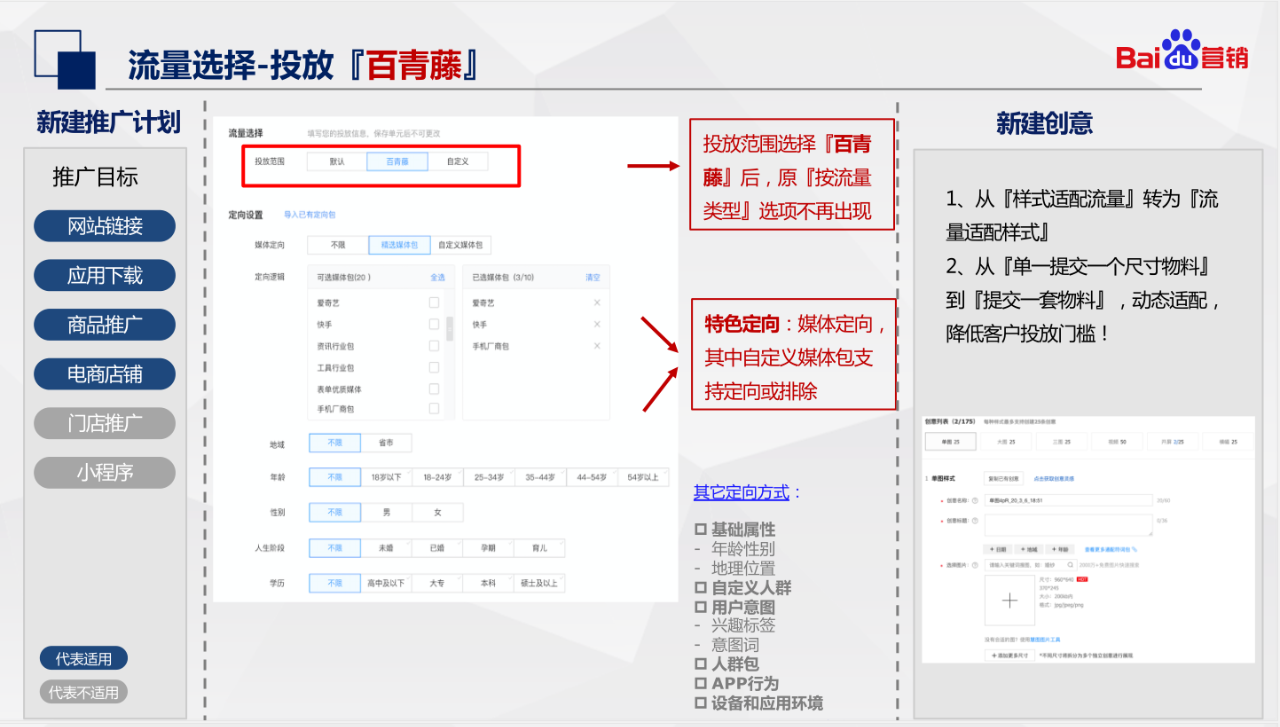Viewport: 1280px width, 727px height.
Task: Click the media package list scrollbar
Action: (x=450, y=328)
